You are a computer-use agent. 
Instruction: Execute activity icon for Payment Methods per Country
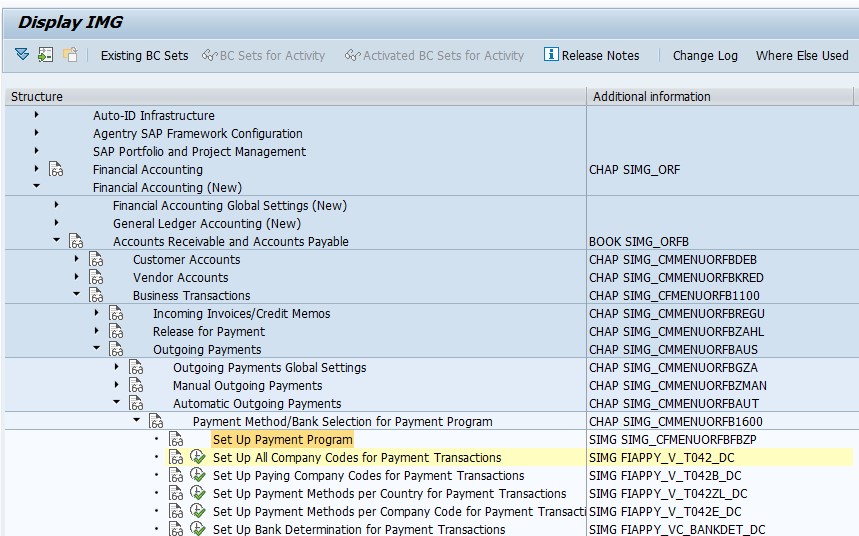[197, 493]
